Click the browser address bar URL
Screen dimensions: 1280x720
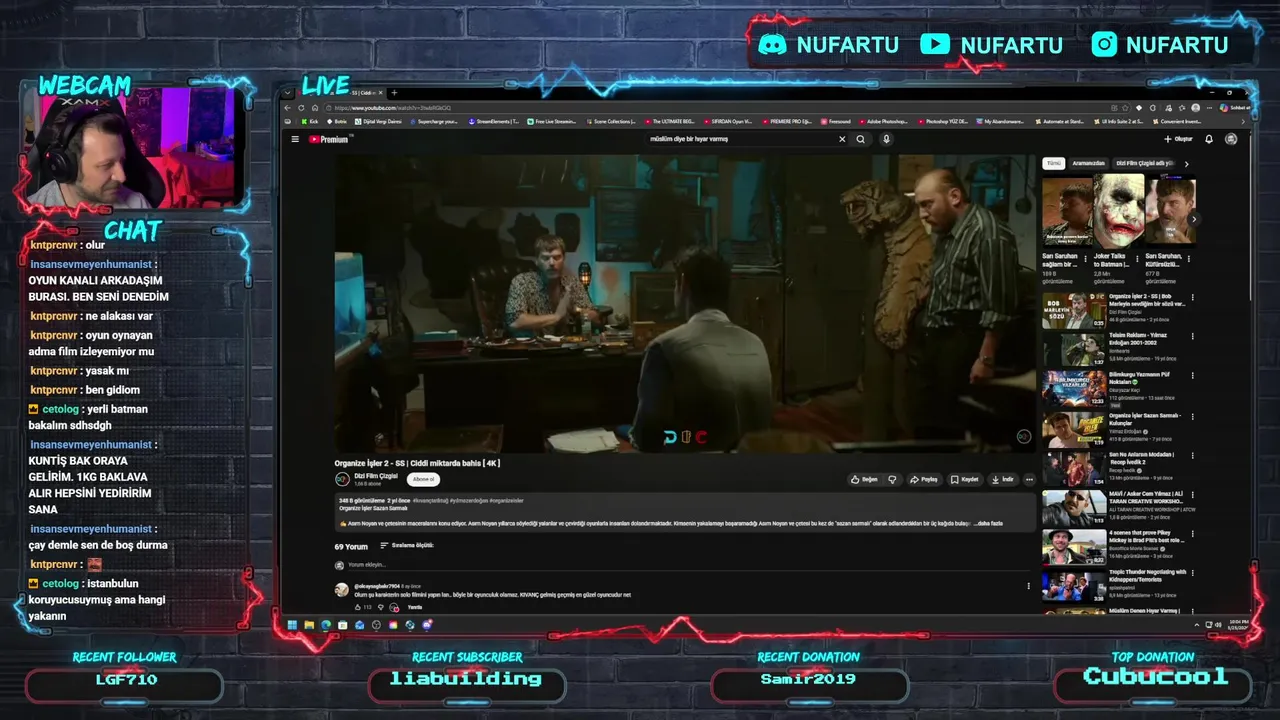point(393,108)
